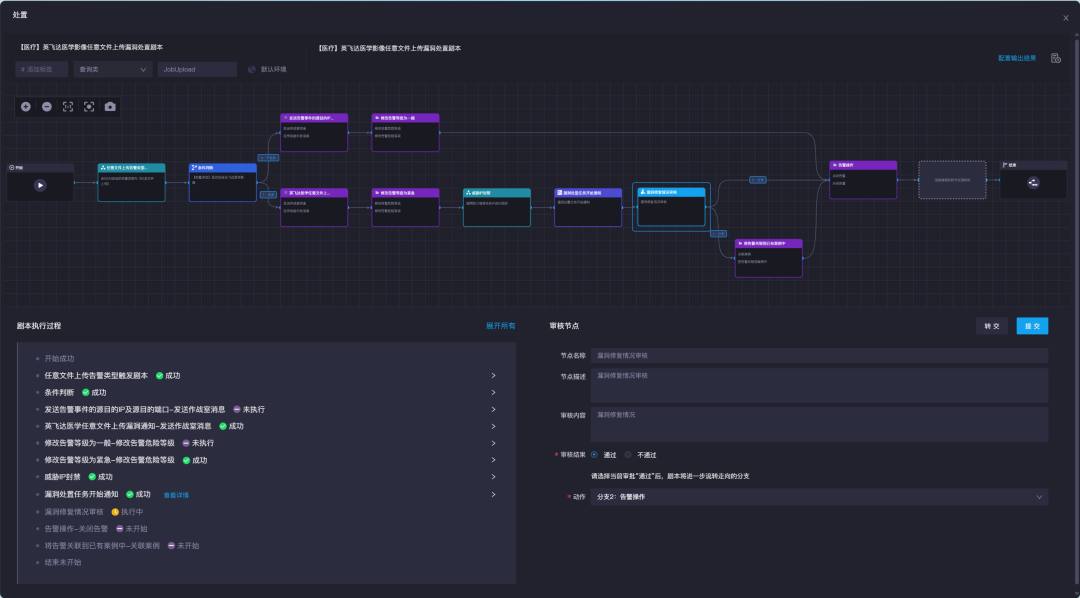Zoom in the workflow canvas
This screenshot has width=1080, height=598.
click(x=25, y=107)
